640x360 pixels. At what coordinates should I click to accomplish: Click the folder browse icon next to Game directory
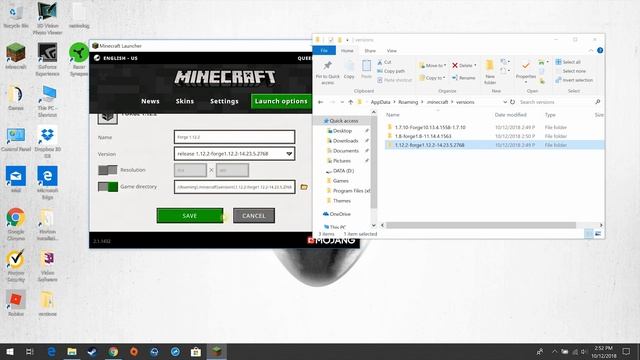[304, 187]
